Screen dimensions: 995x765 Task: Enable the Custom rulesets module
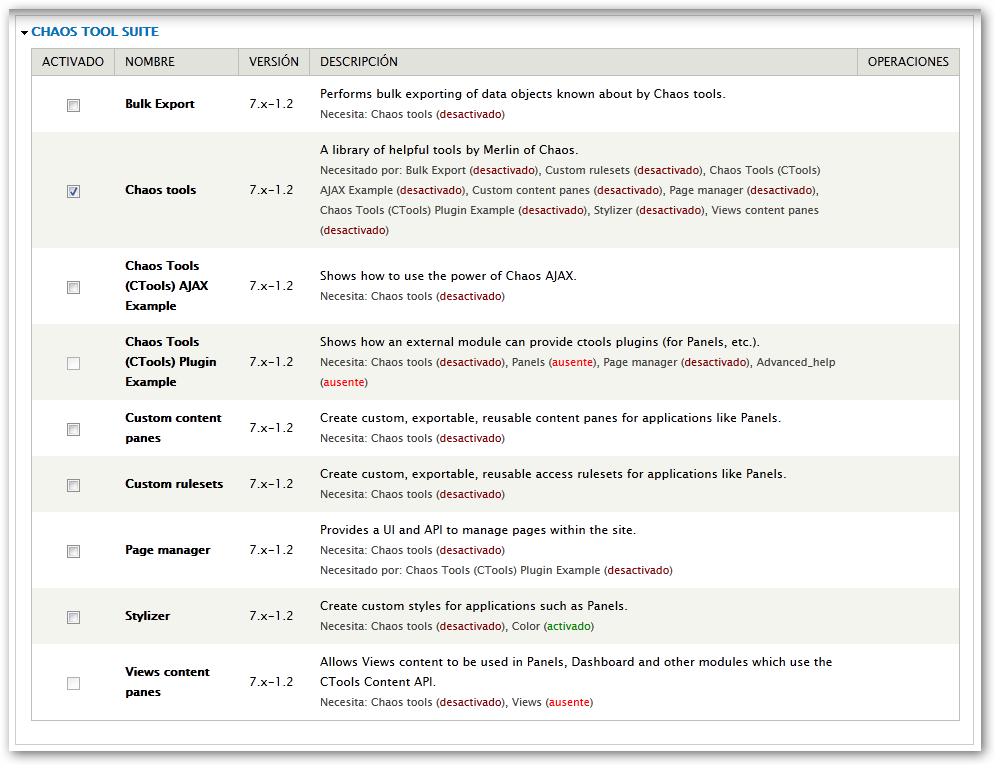coord(73,484)
